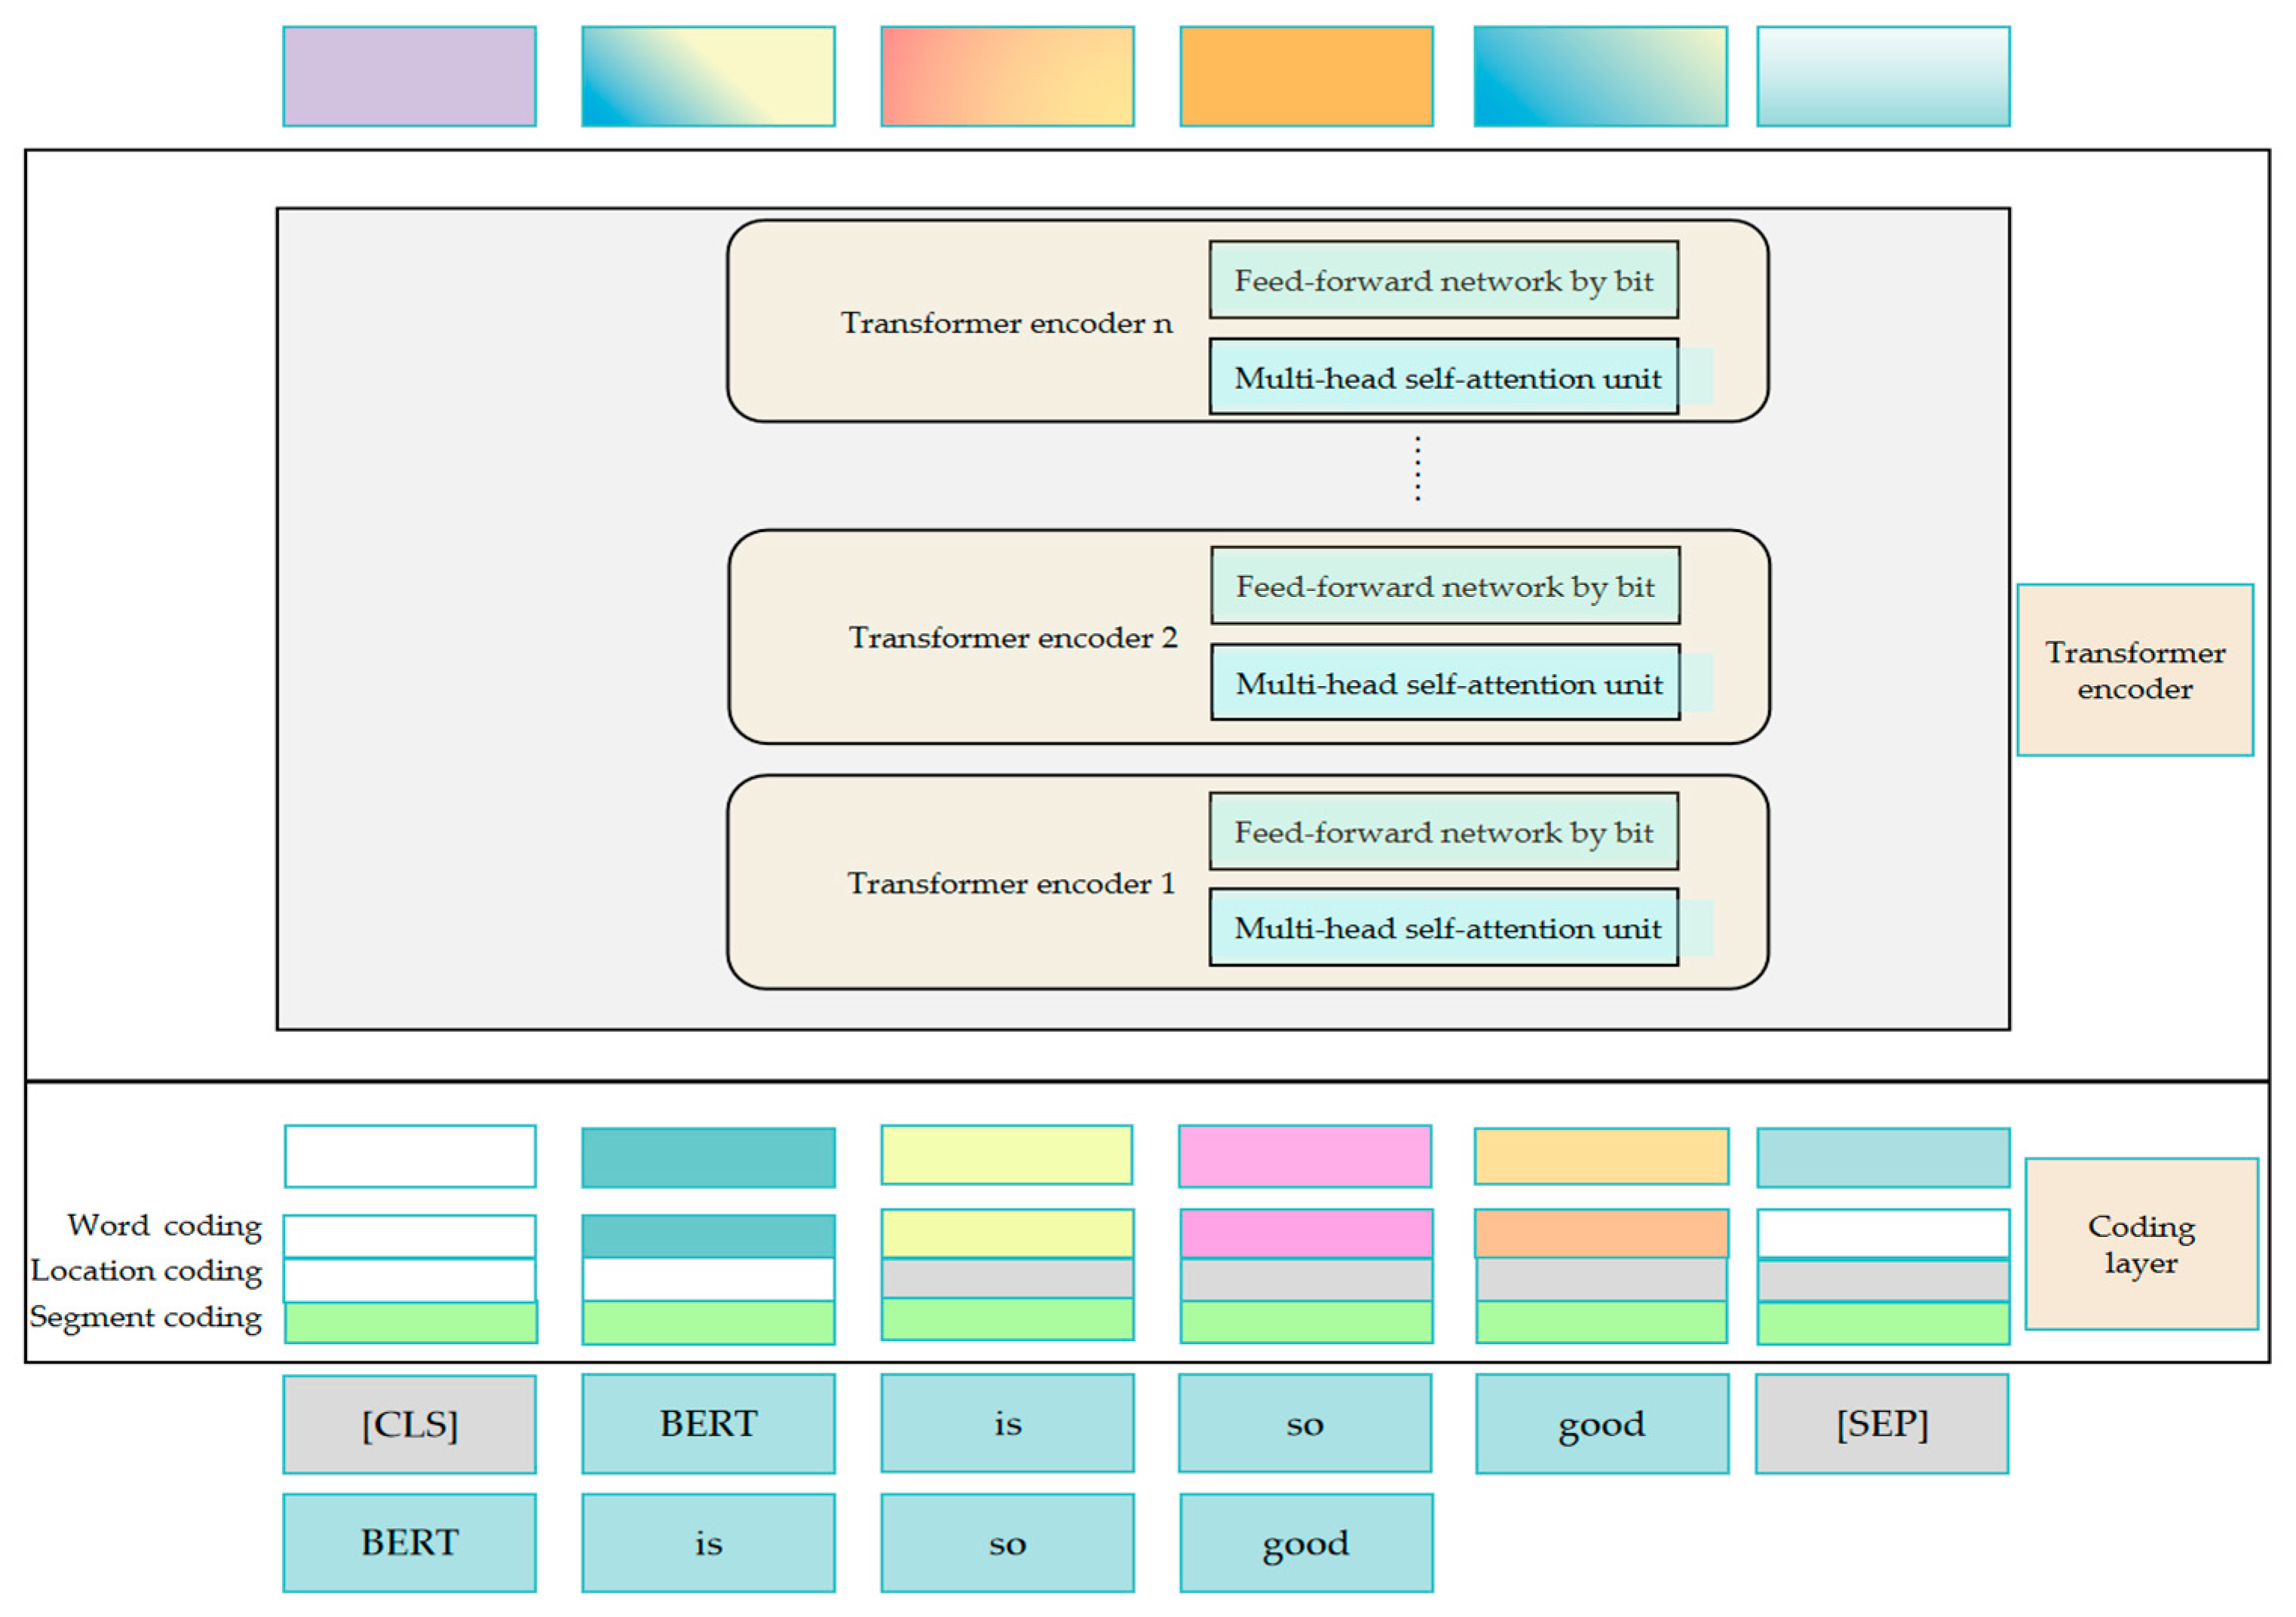The height and width of the screenshot is (1617, 2296).
Task: Click Feed-forward network box in encoder 1
Action: pyautogui.click(x=1443, y=831)
